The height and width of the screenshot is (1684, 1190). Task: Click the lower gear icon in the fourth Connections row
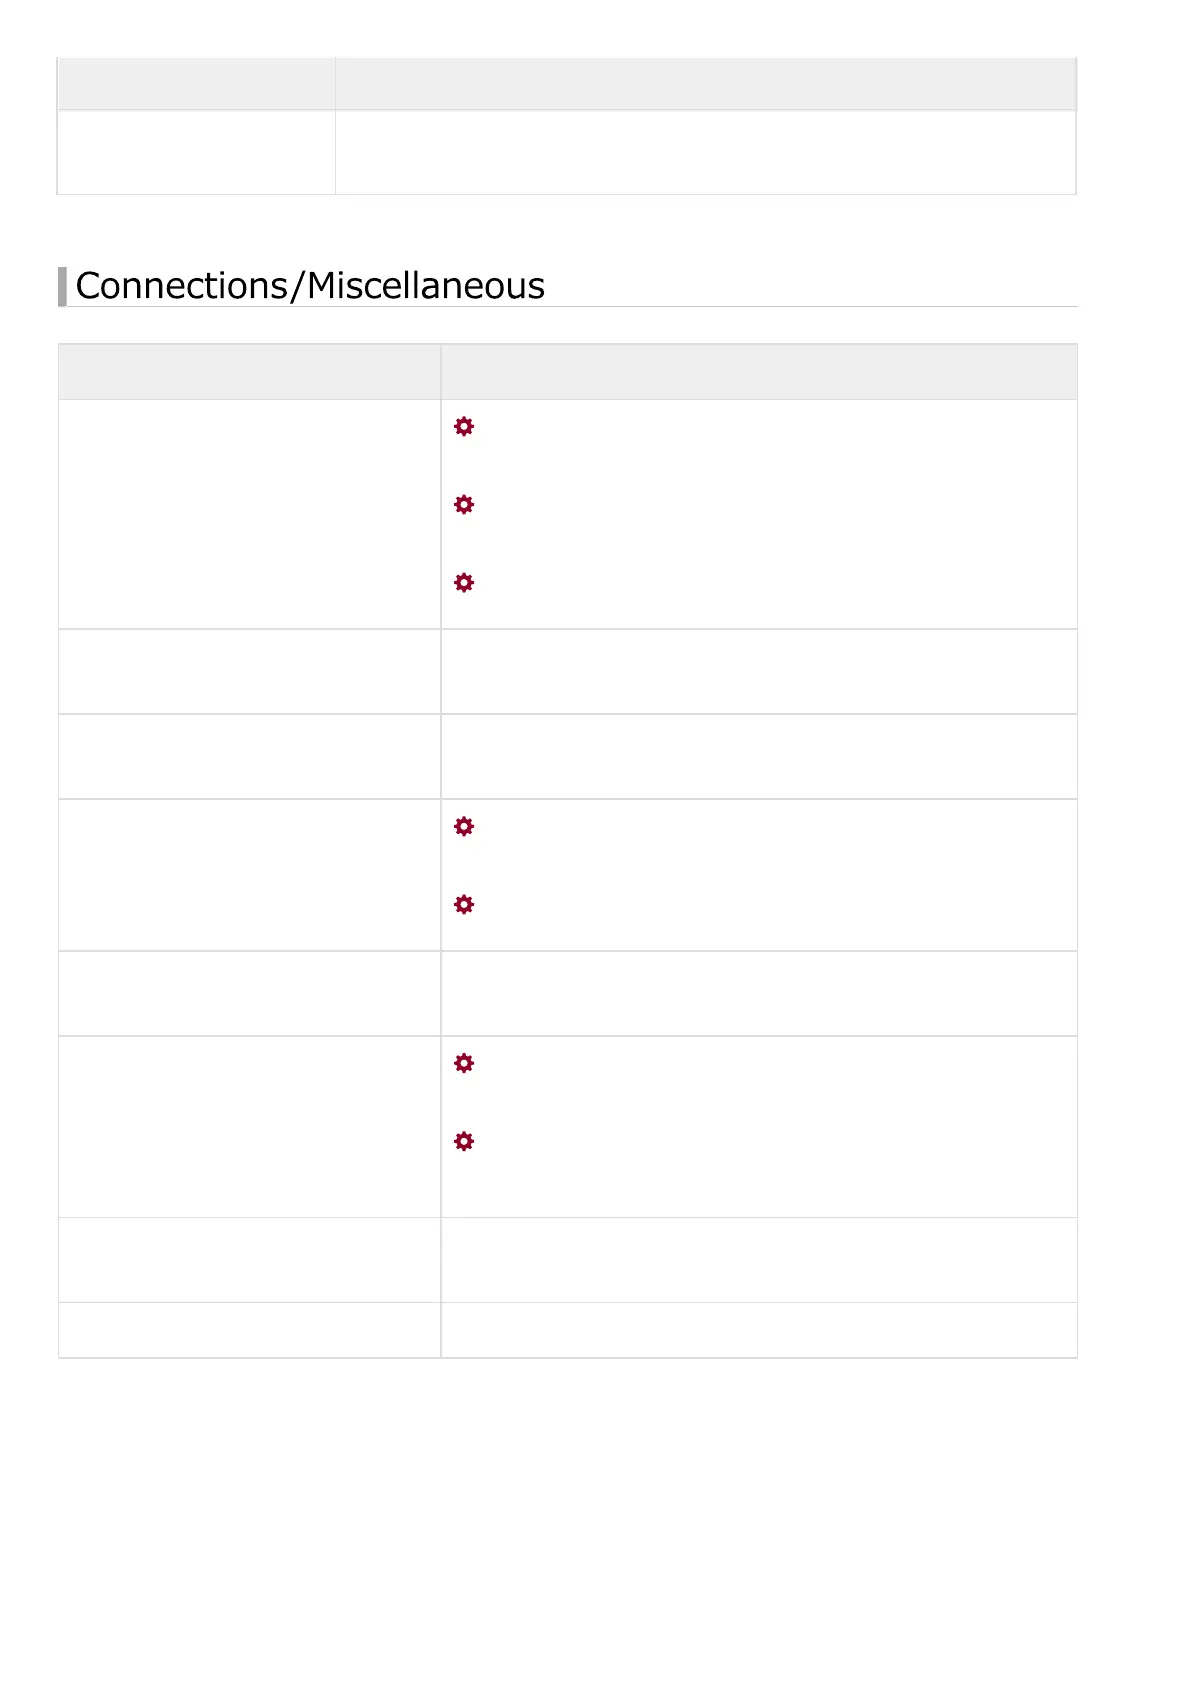(464, 905)
